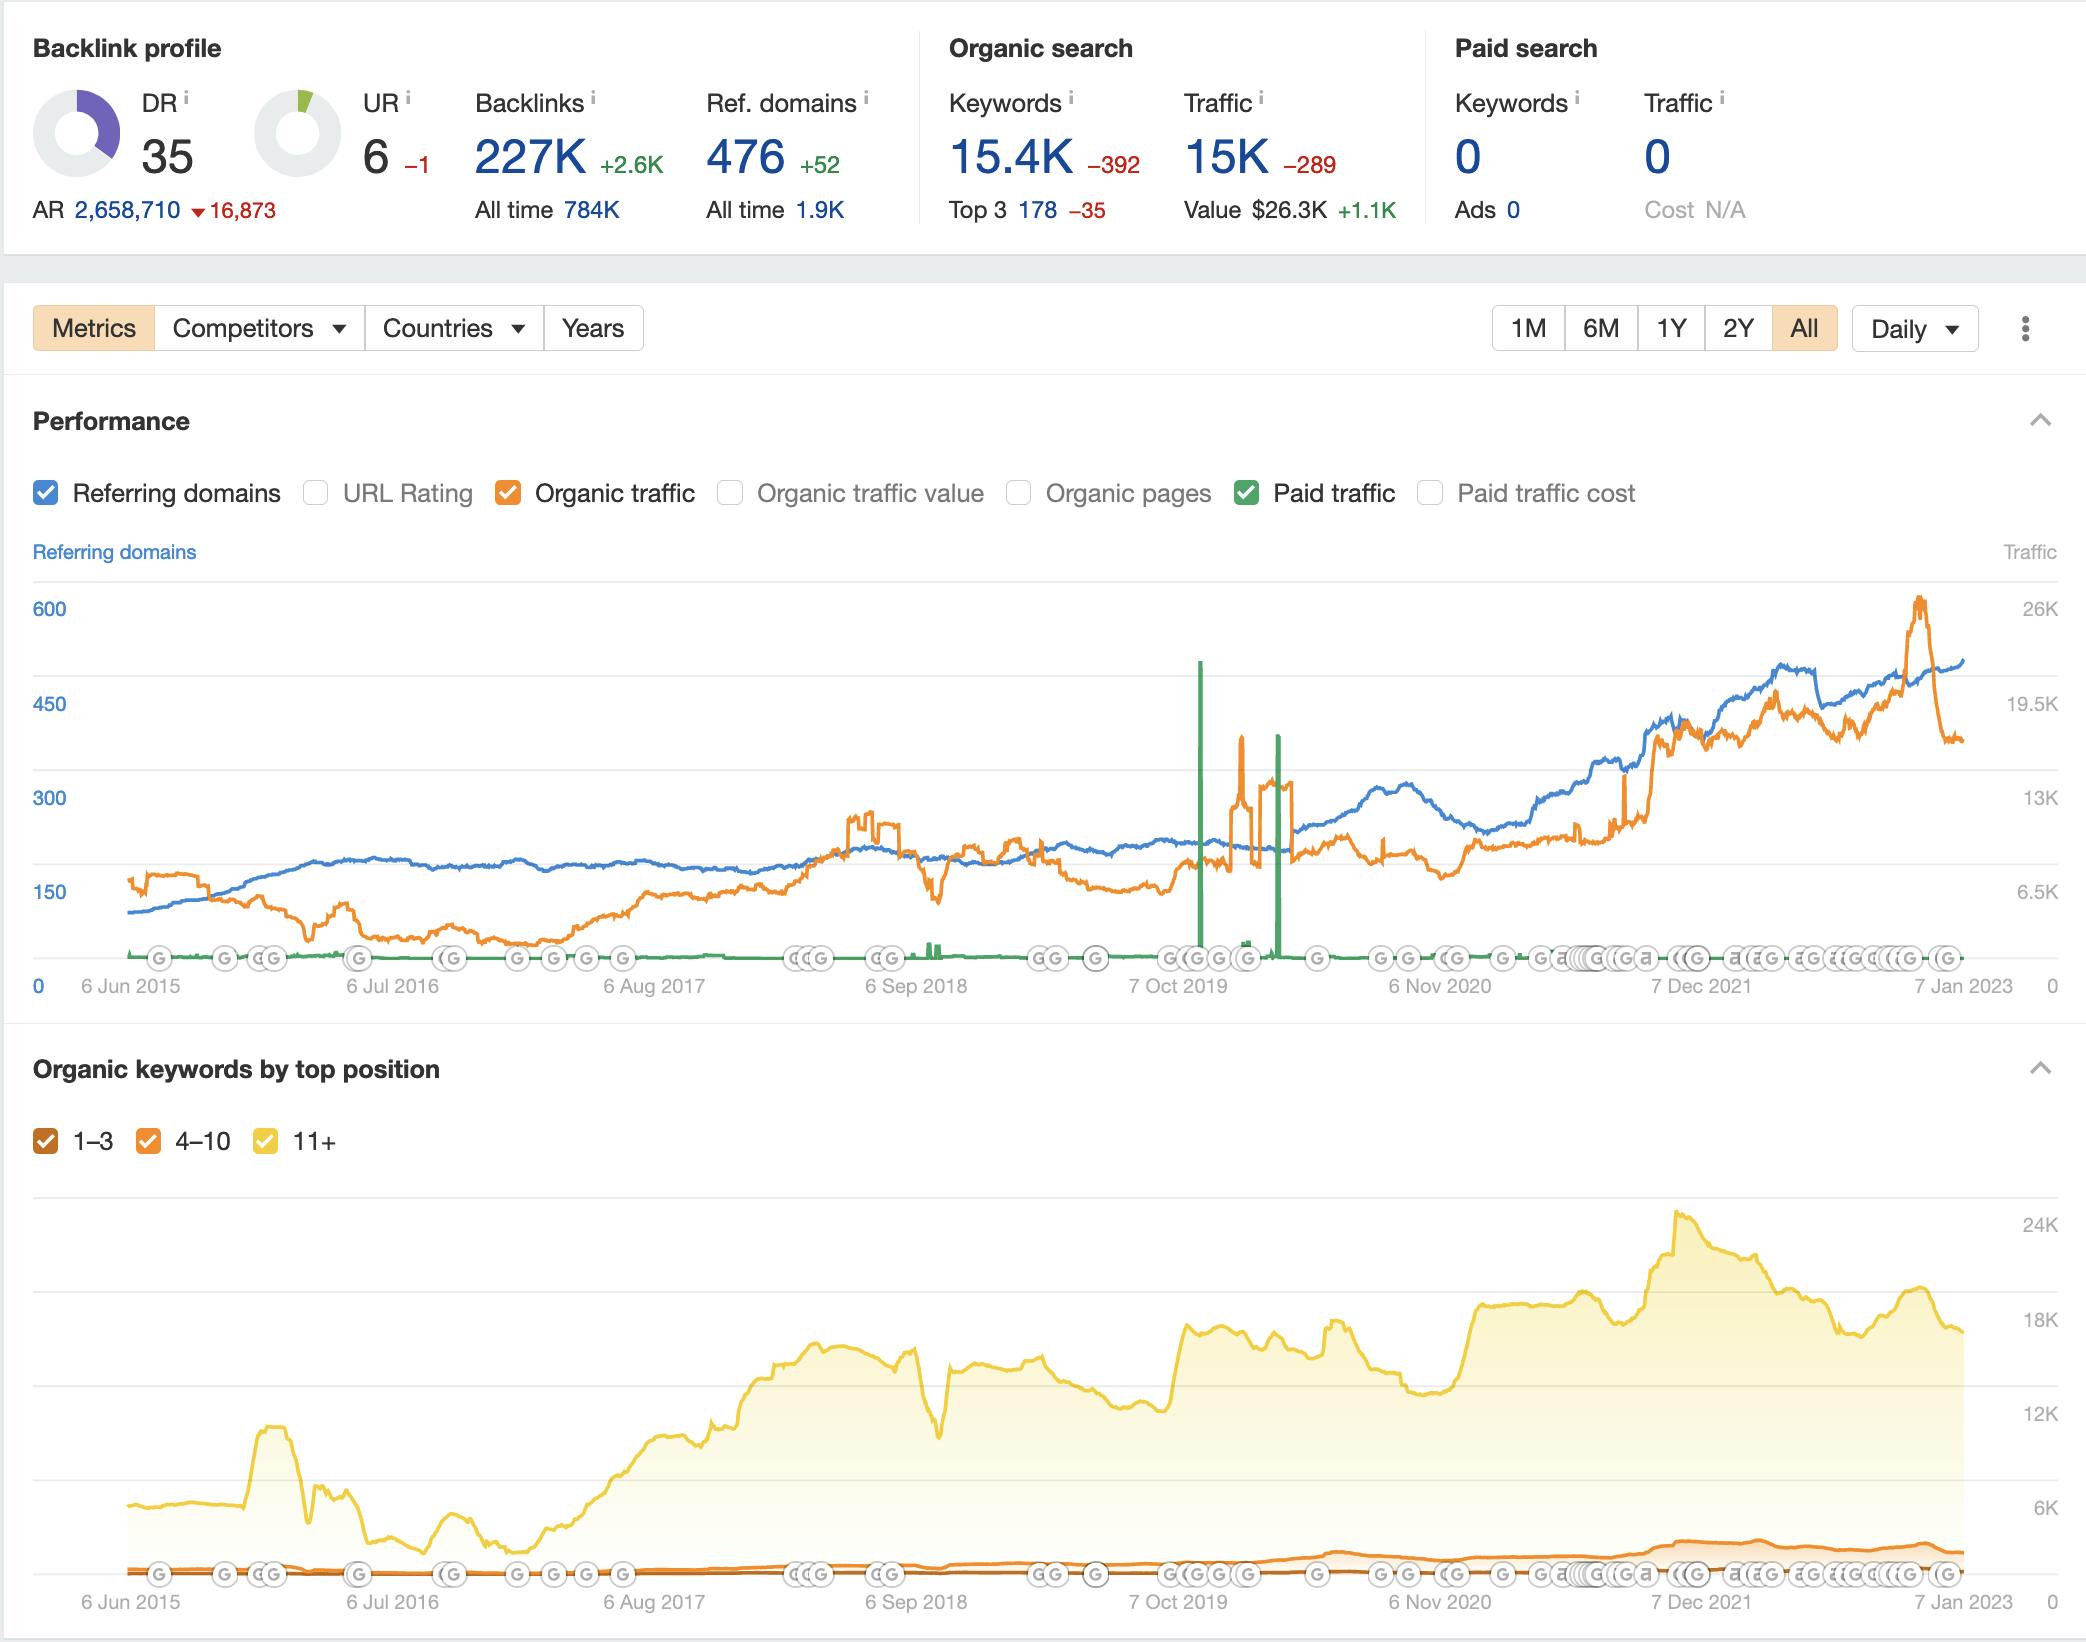Toggle the 11+ position checkbox

[266, 1141]
